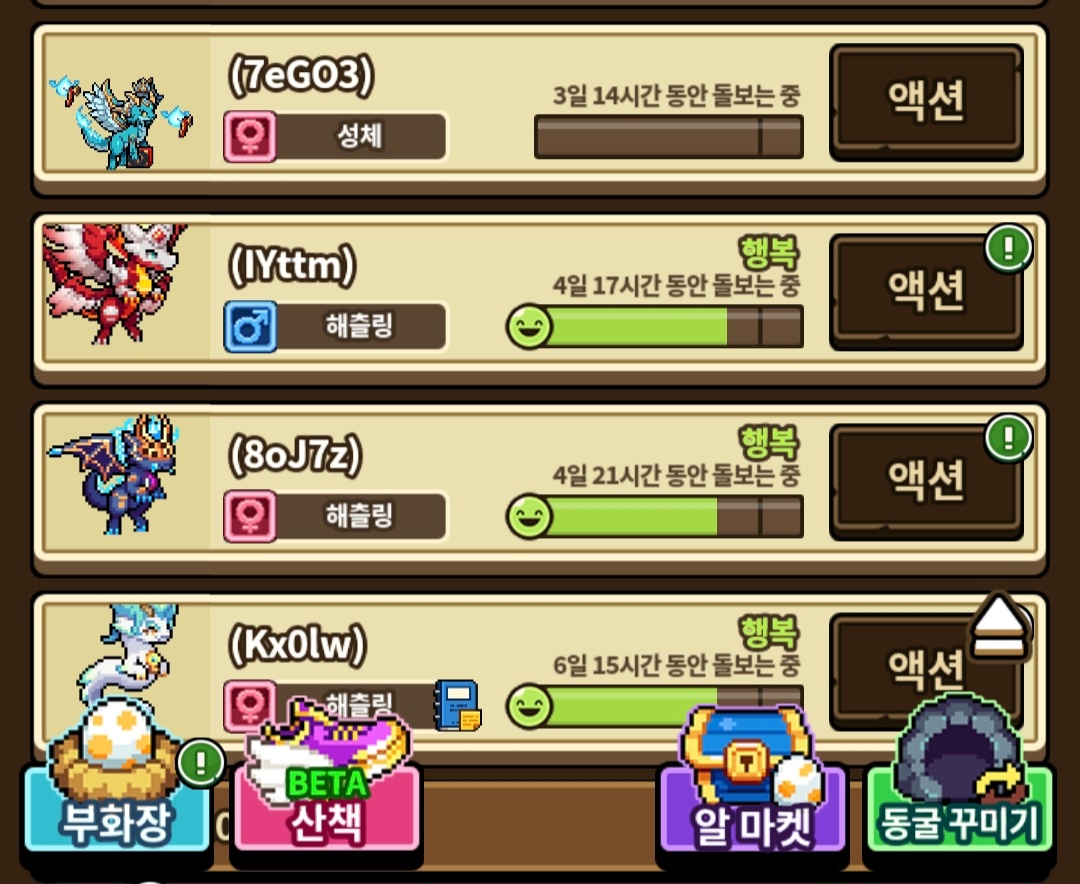Click the blue notebook icon on Kx0lw row

(x=457, y=706)
